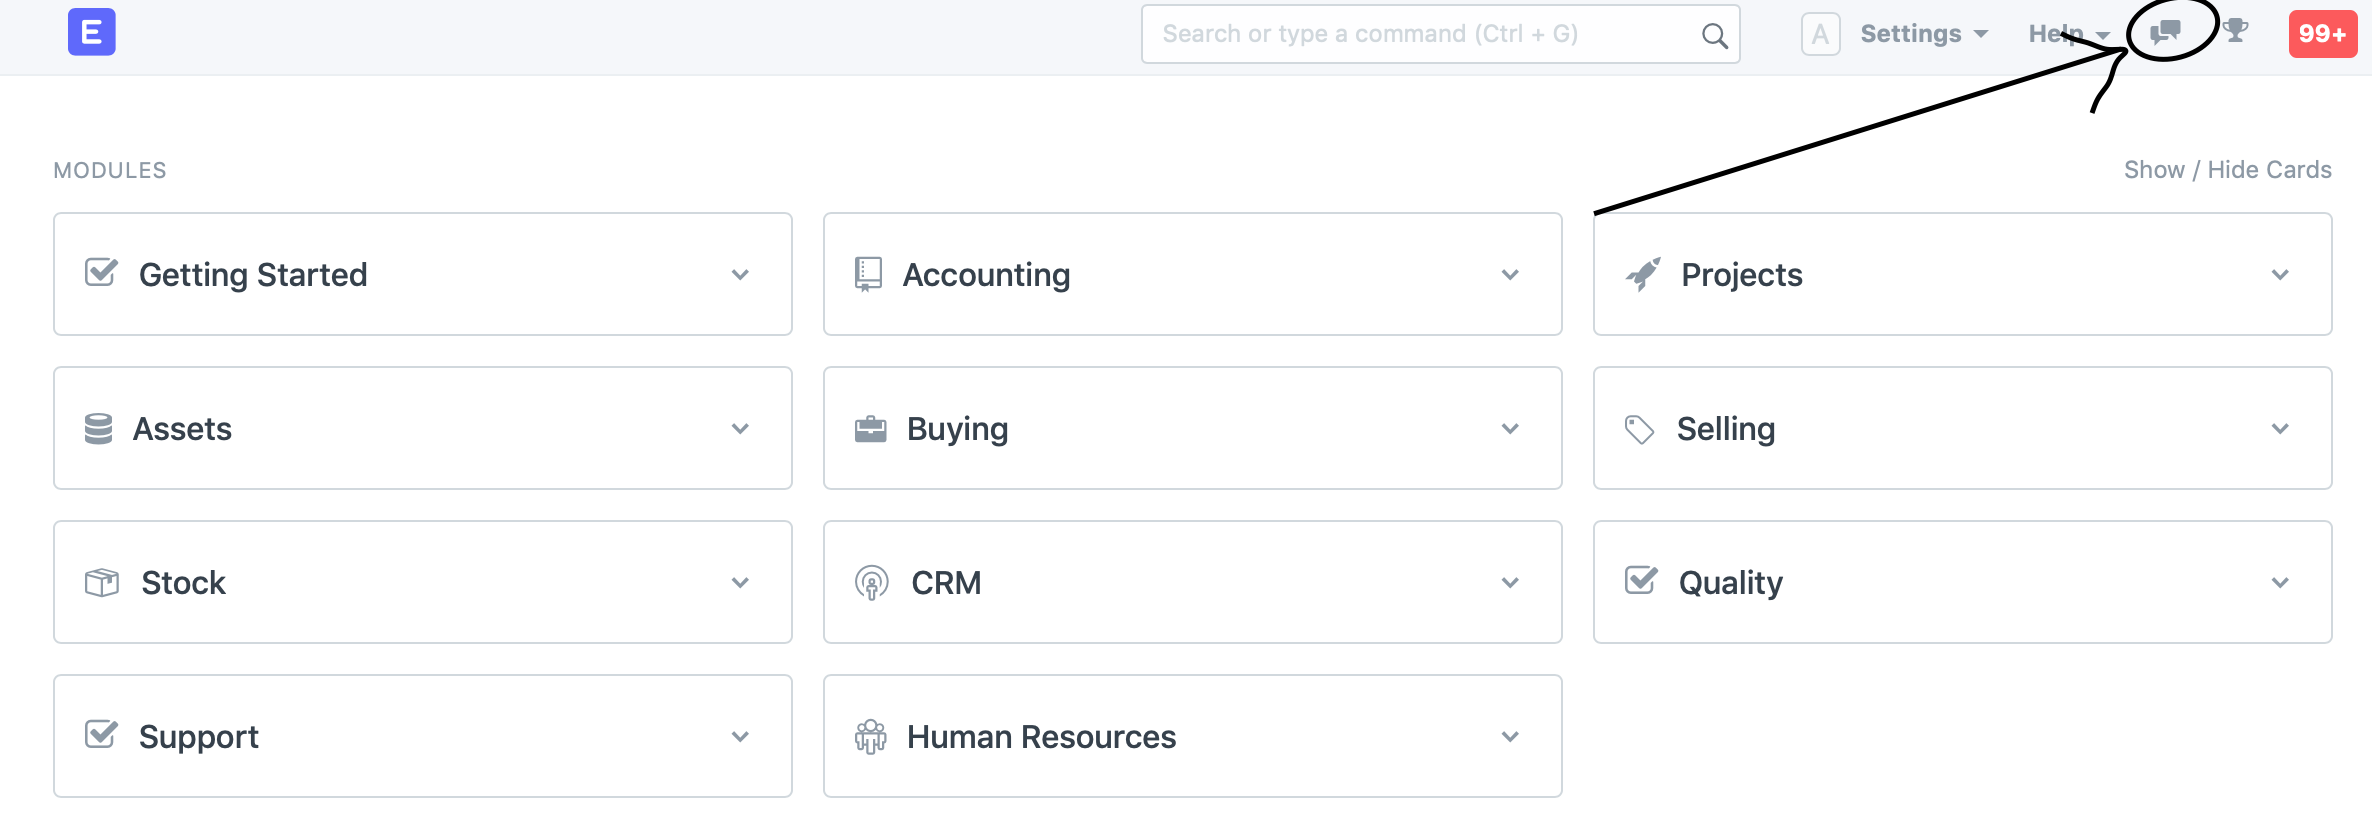Click the Buying briefcase icon
This screenshot has width=2372, height=814.
pos(870,429)
